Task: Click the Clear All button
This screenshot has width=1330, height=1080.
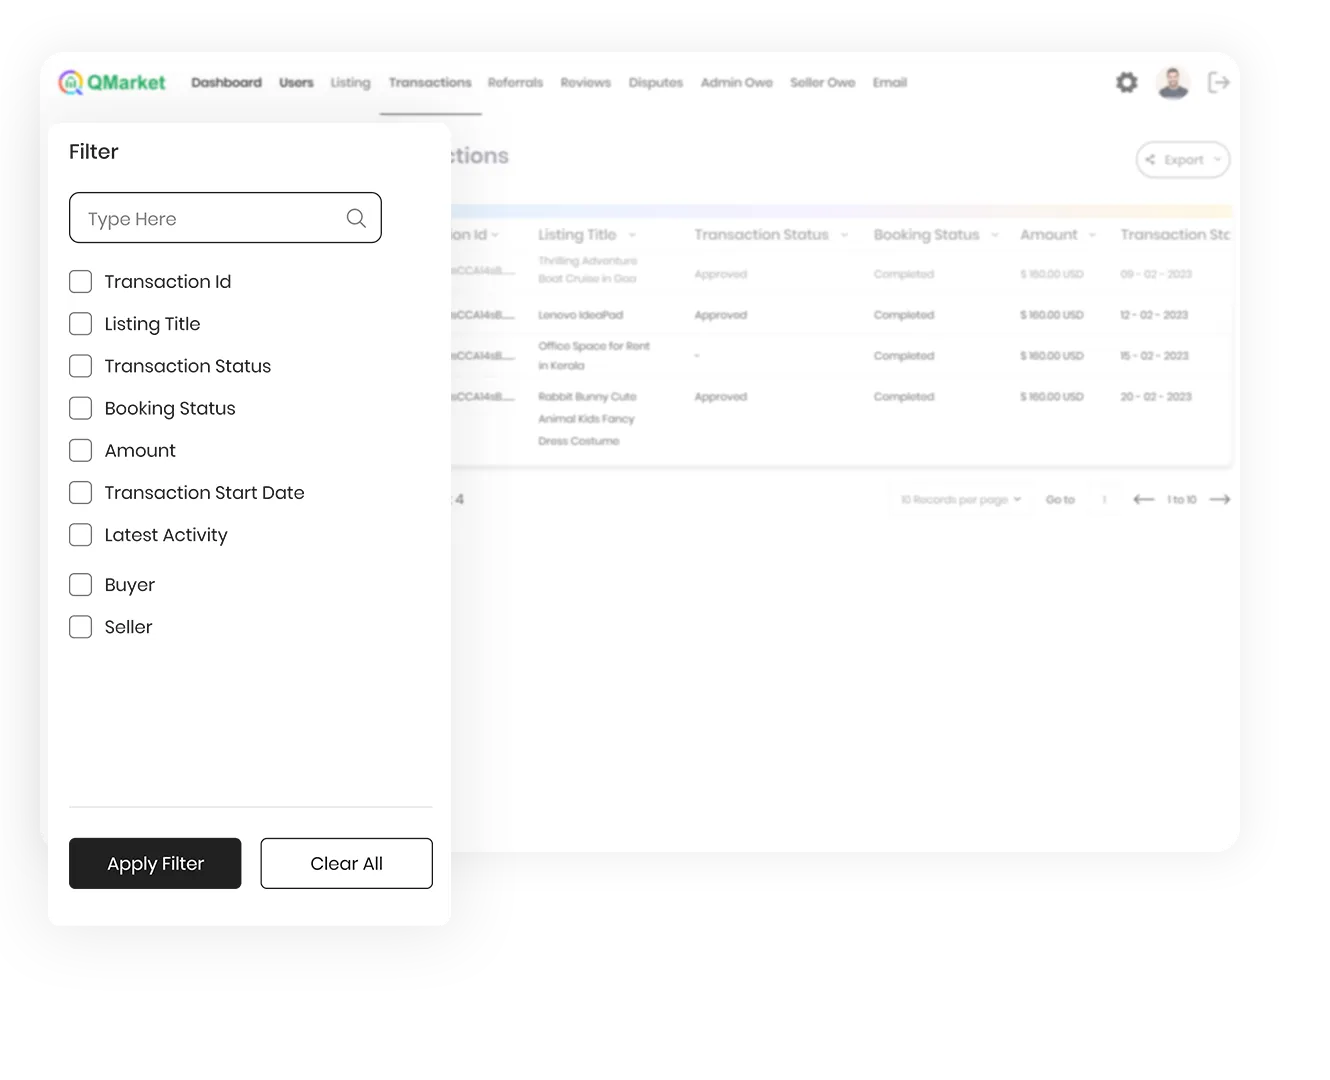Action: (346, 863)
